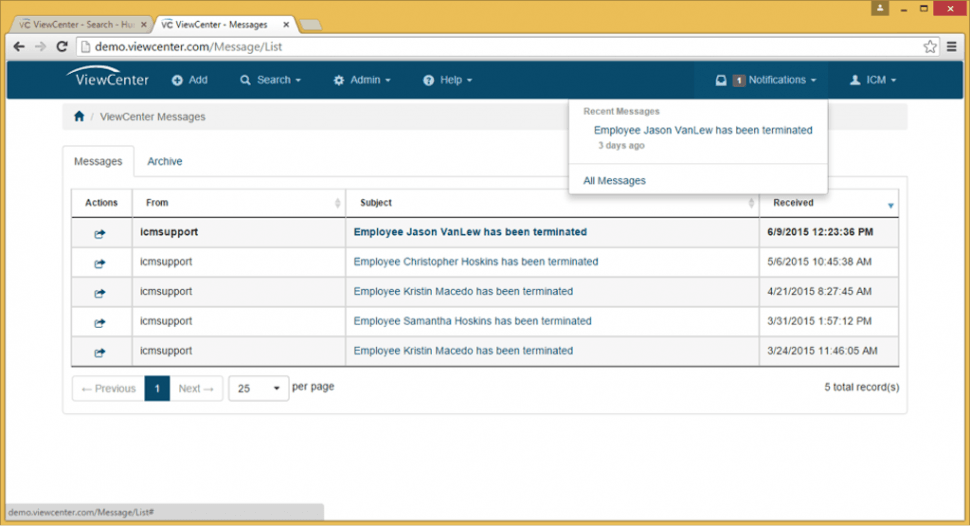Click the Next page button
The image size is (970, 526).
pos(196,388)
